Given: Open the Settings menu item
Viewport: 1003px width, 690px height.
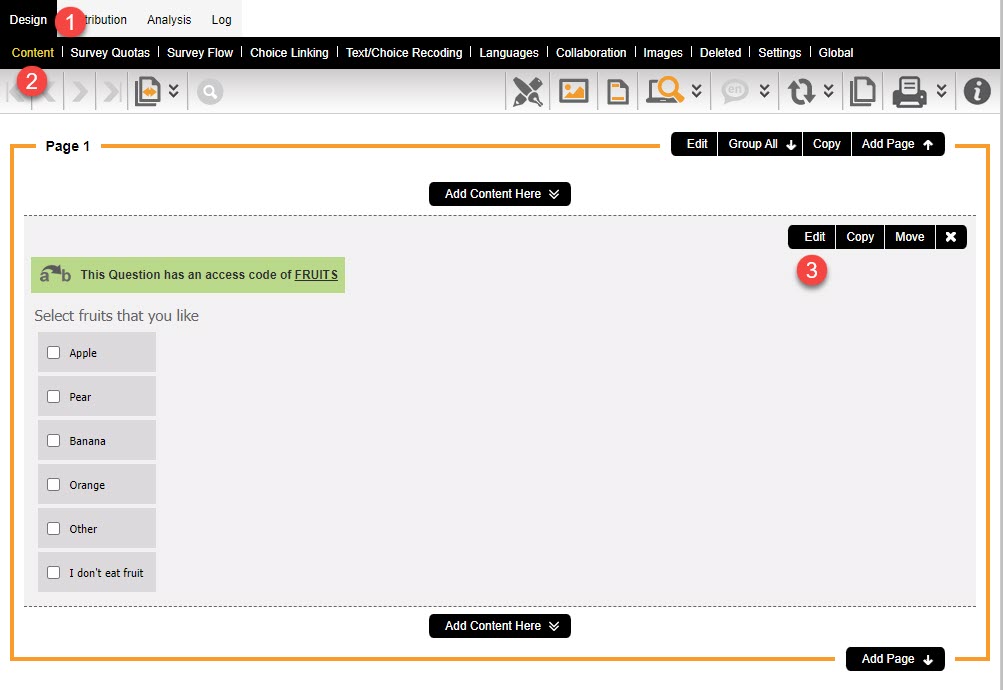Looking at the screenshot, I should [x=779, y=52].
